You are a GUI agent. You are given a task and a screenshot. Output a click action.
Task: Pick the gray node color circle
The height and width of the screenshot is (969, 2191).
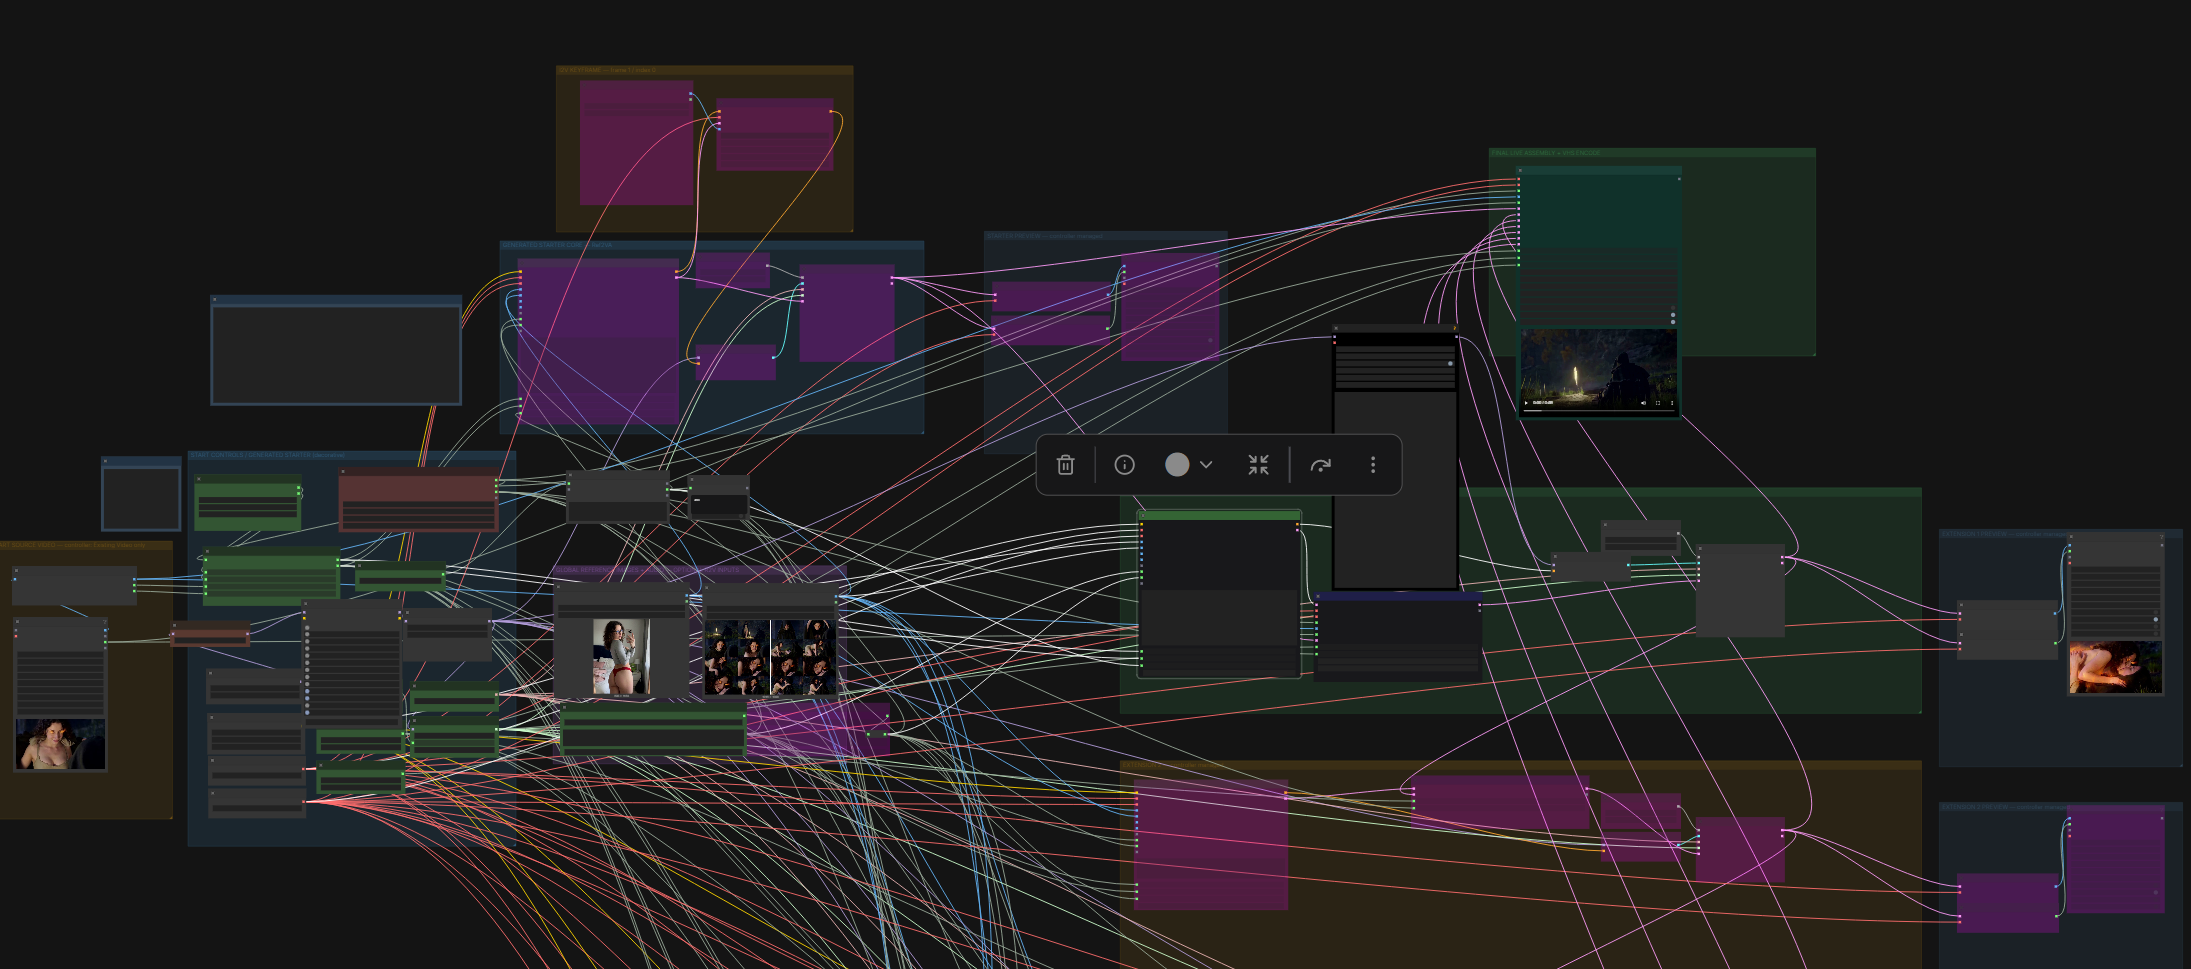(1177, 465)
